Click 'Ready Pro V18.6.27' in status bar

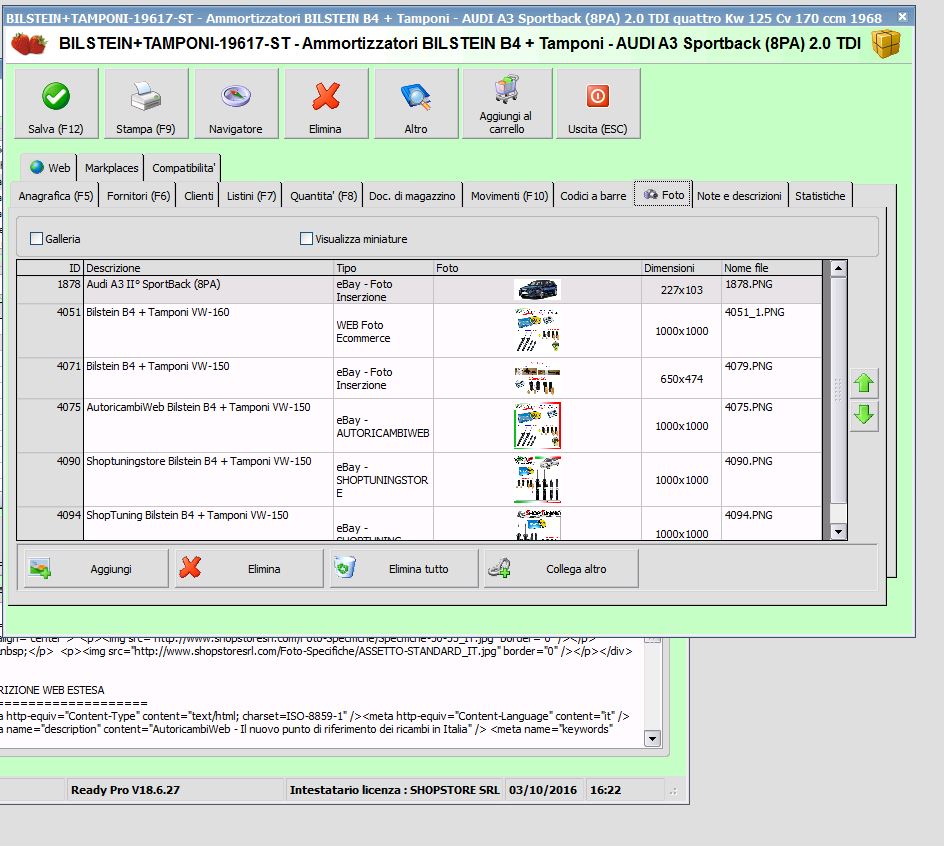click(x=125, y=790)
